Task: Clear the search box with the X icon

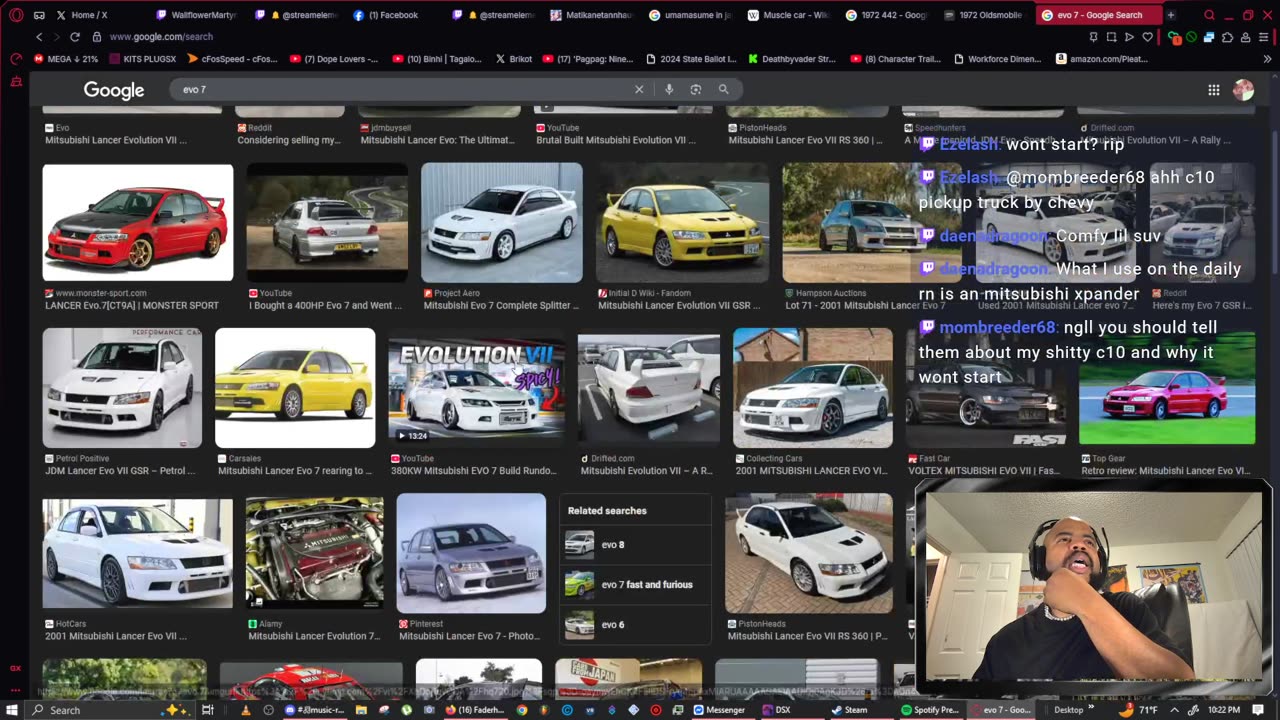Action: point(639,89)
